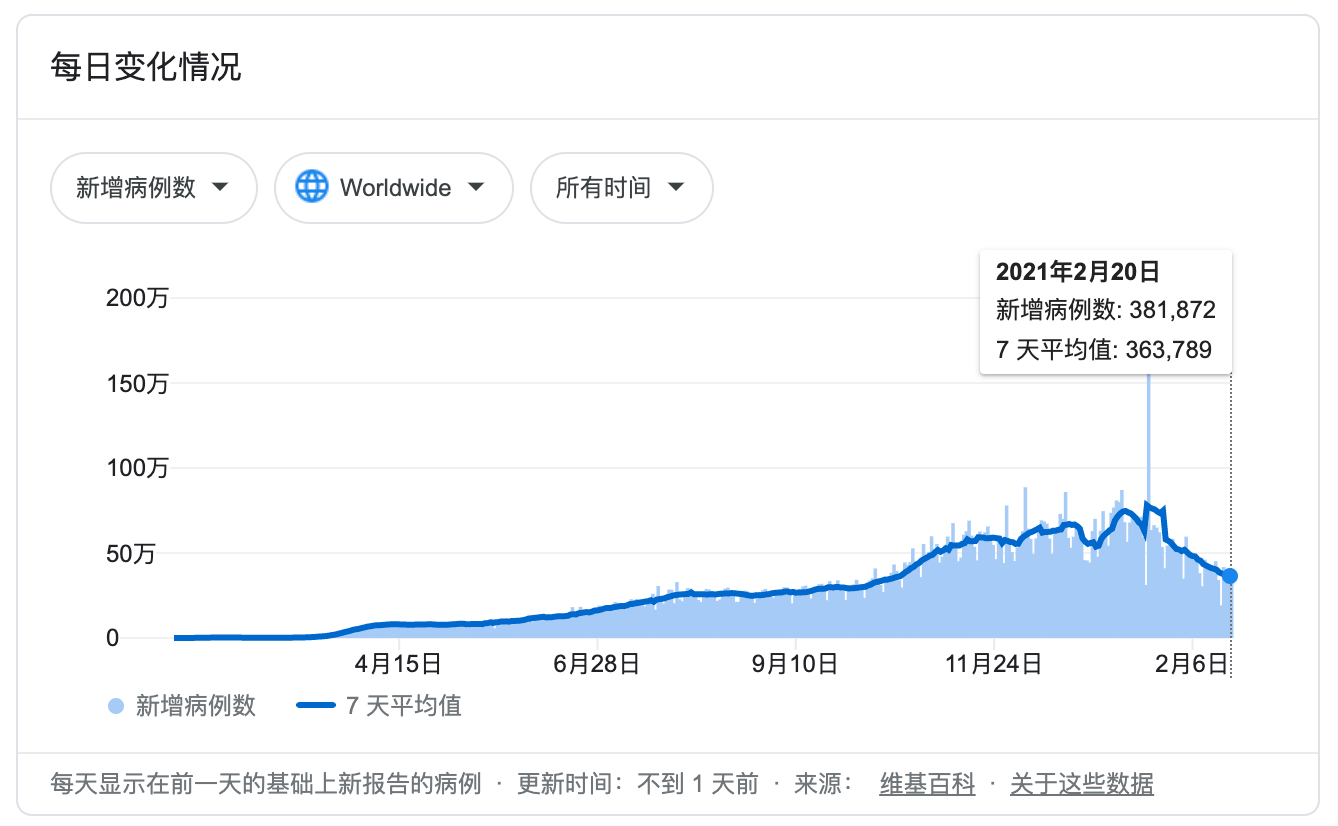Click the globe icon beside Worldwide

(x=312, y=187)
